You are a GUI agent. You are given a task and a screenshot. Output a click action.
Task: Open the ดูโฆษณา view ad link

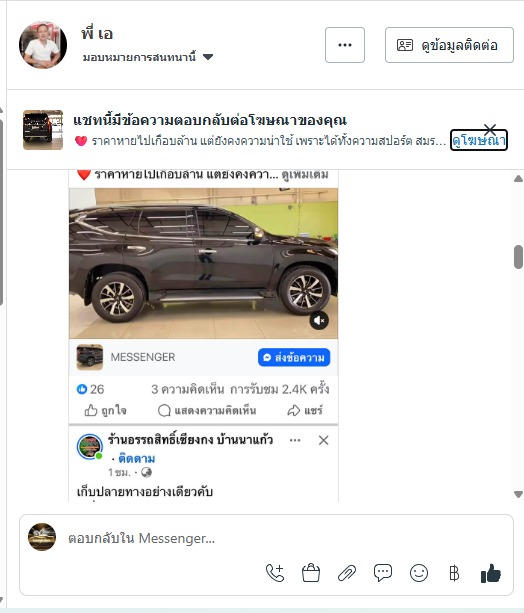tap(479, 140)
